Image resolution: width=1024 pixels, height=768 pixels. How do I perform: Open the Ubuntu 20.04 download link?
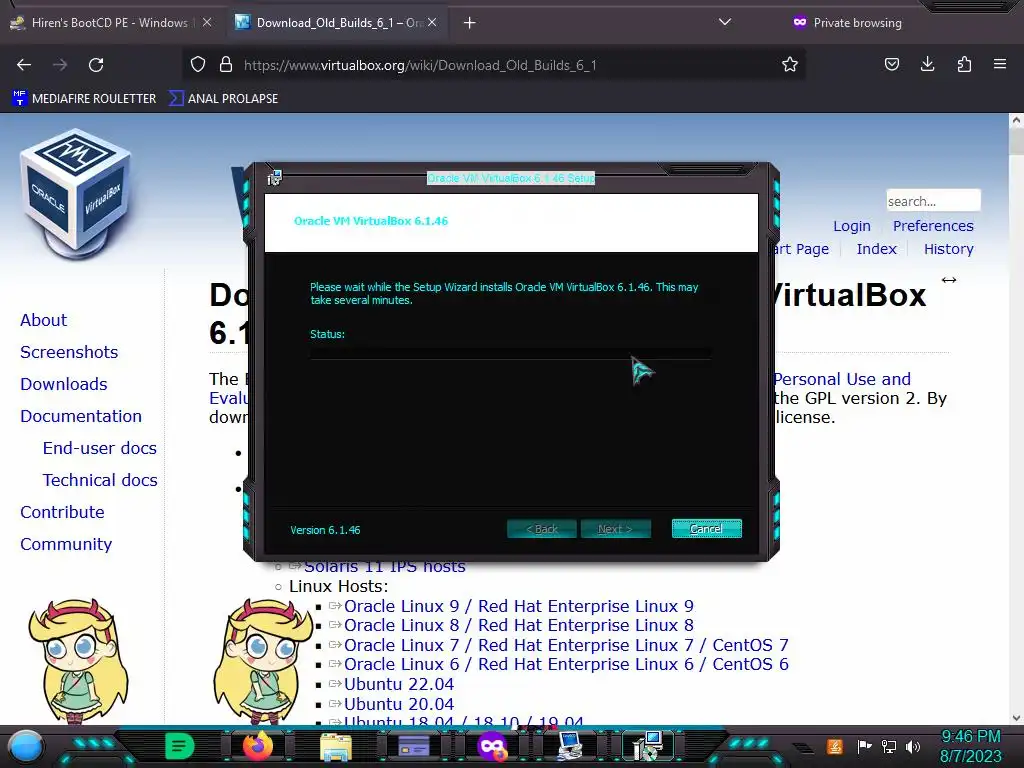coord(398,704)
